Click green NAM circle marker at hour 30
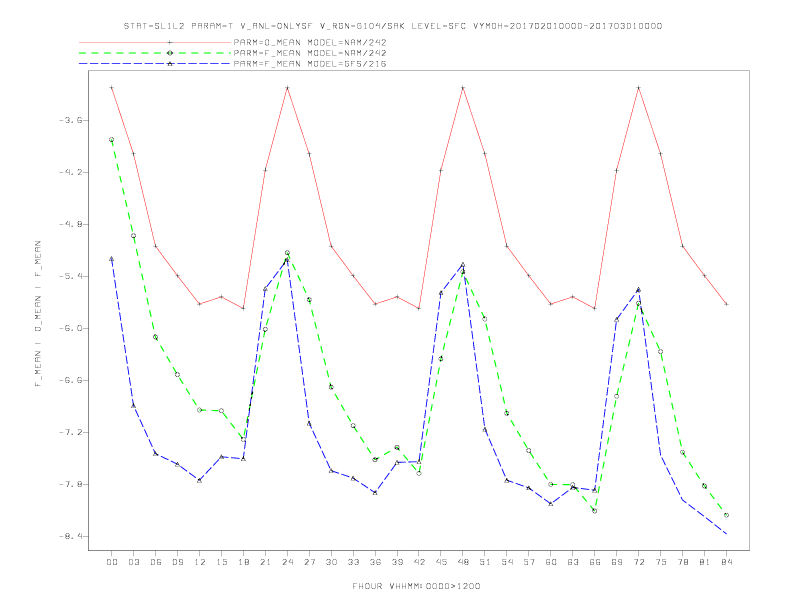The height and width of the screenshot is (612, 792). [x=331, y=387]
